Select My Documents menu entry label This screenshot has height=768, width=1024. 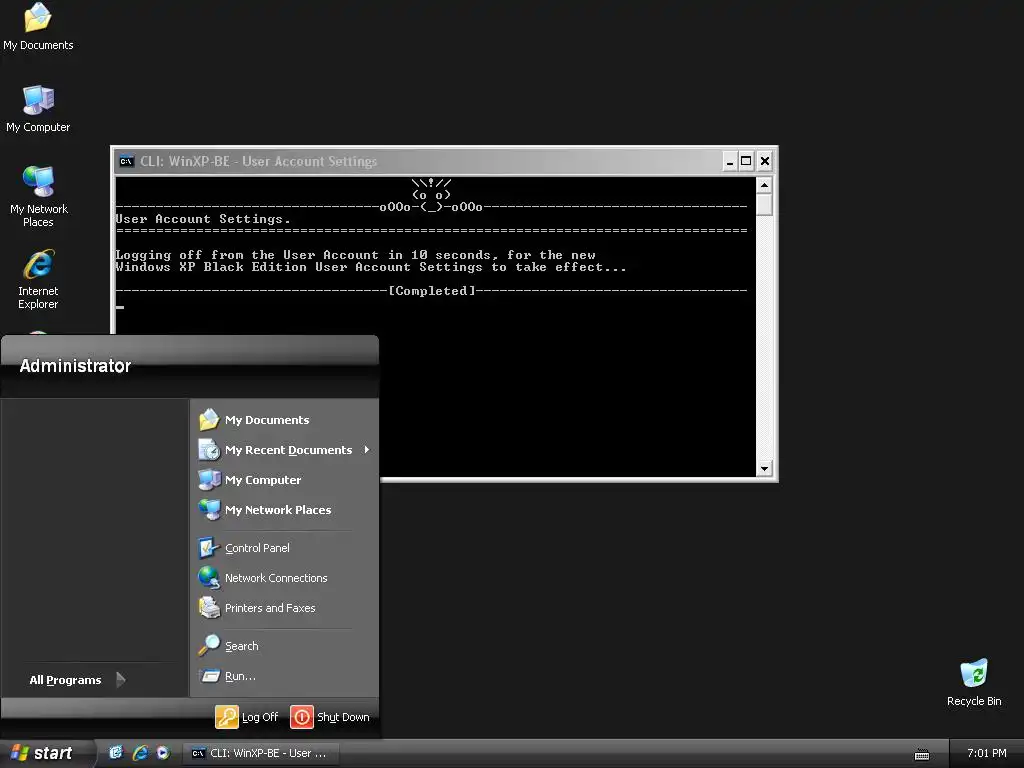[267, 420]
